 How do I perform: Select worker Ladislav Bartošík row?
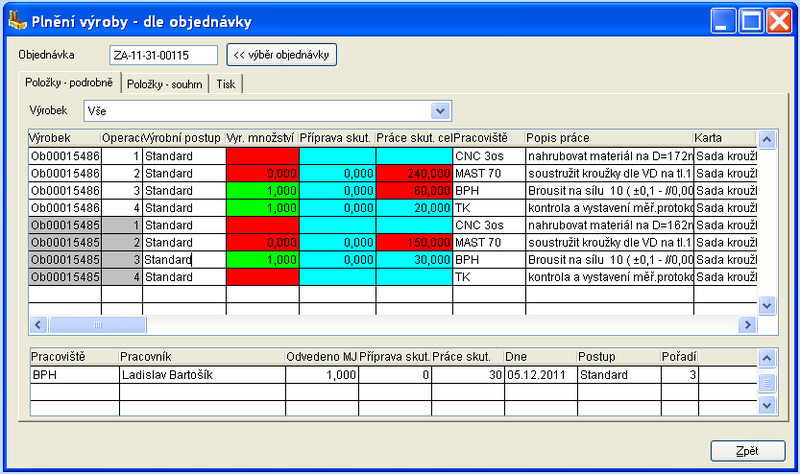200,375
